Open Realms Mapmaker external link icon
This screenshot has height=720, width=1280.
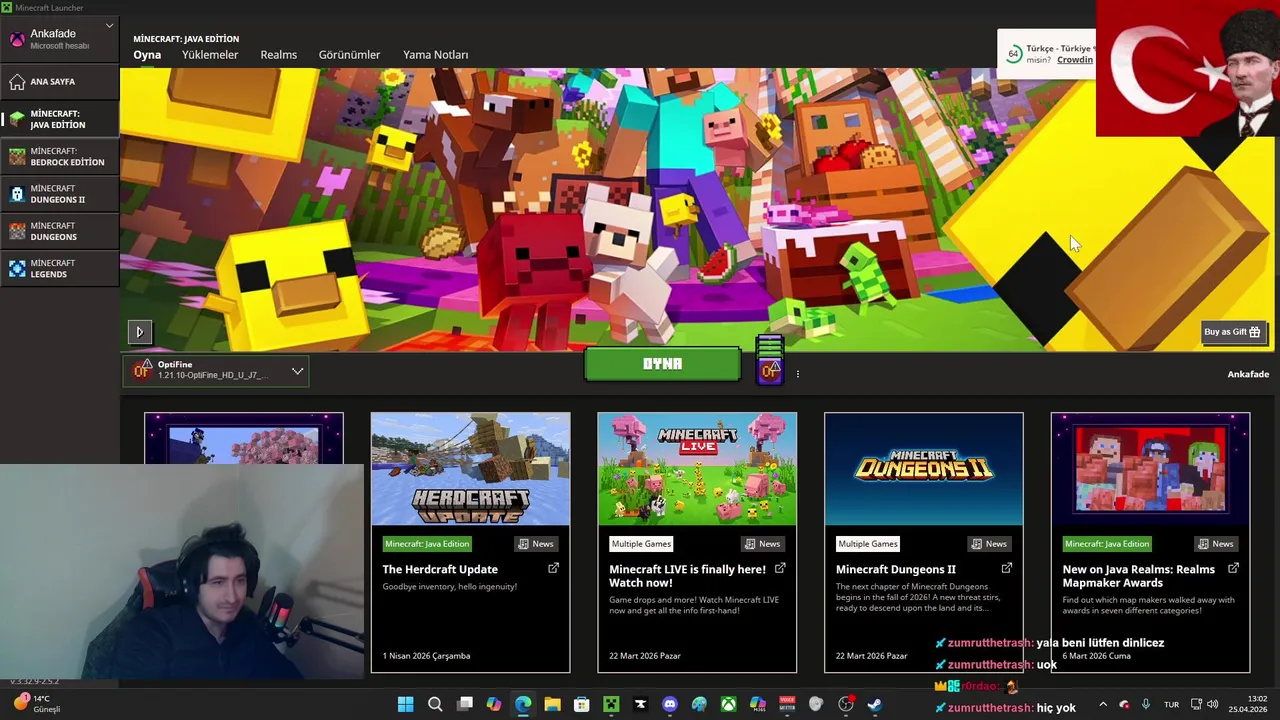pyautogui.click(x=1233, y=568)
